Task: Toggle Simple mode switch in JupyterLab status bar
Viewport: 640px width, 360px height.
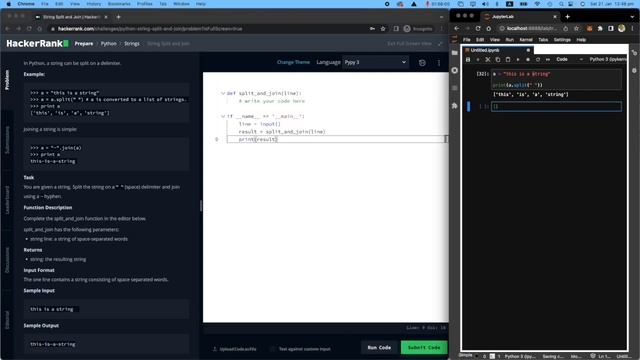Action: pyautogui.click(x=477, y=356)
